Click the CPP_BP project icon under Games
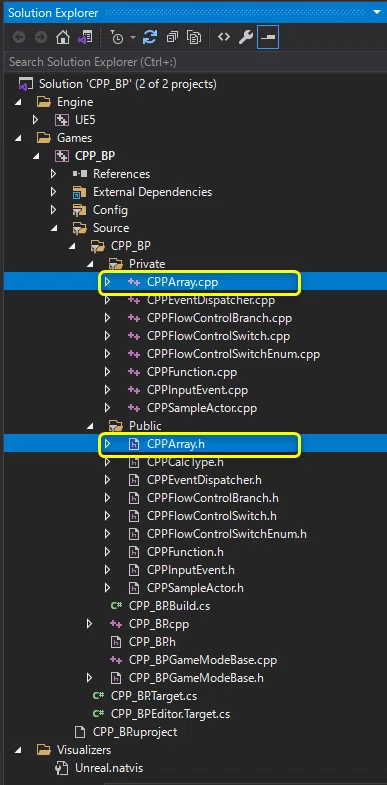Image resolution: width=387 pixels, height=785 pixels. (x=62, y=156)
